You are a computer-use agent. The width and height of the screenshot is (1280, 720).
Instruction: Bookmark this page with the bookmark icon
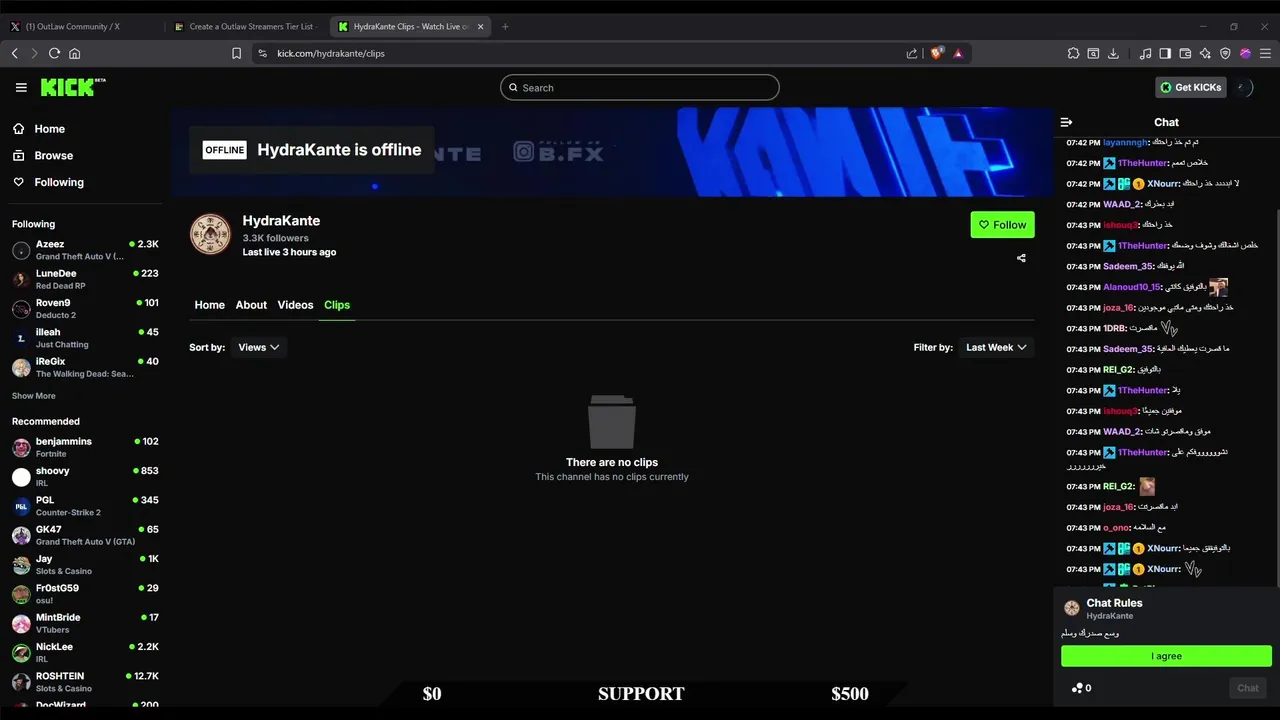click(236, 53)
